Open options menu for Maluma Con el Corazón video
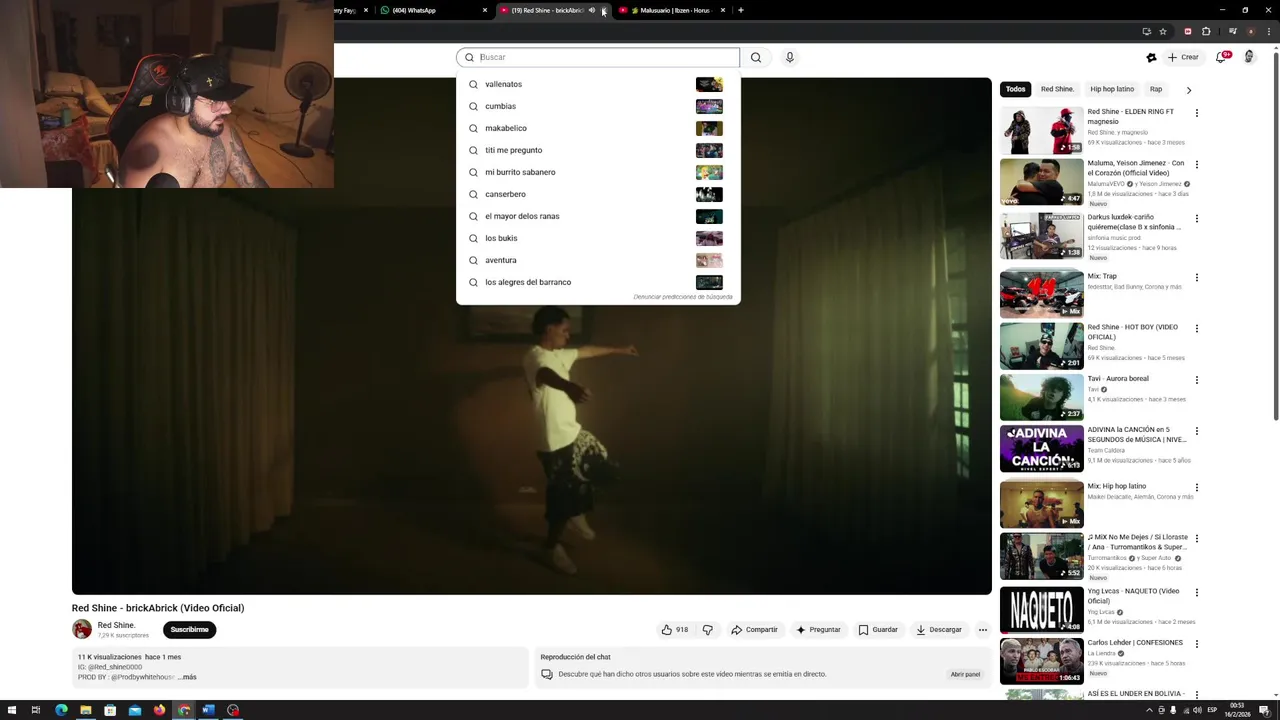The width and height of the screenshot is (1280, 720). (1197, 164)
